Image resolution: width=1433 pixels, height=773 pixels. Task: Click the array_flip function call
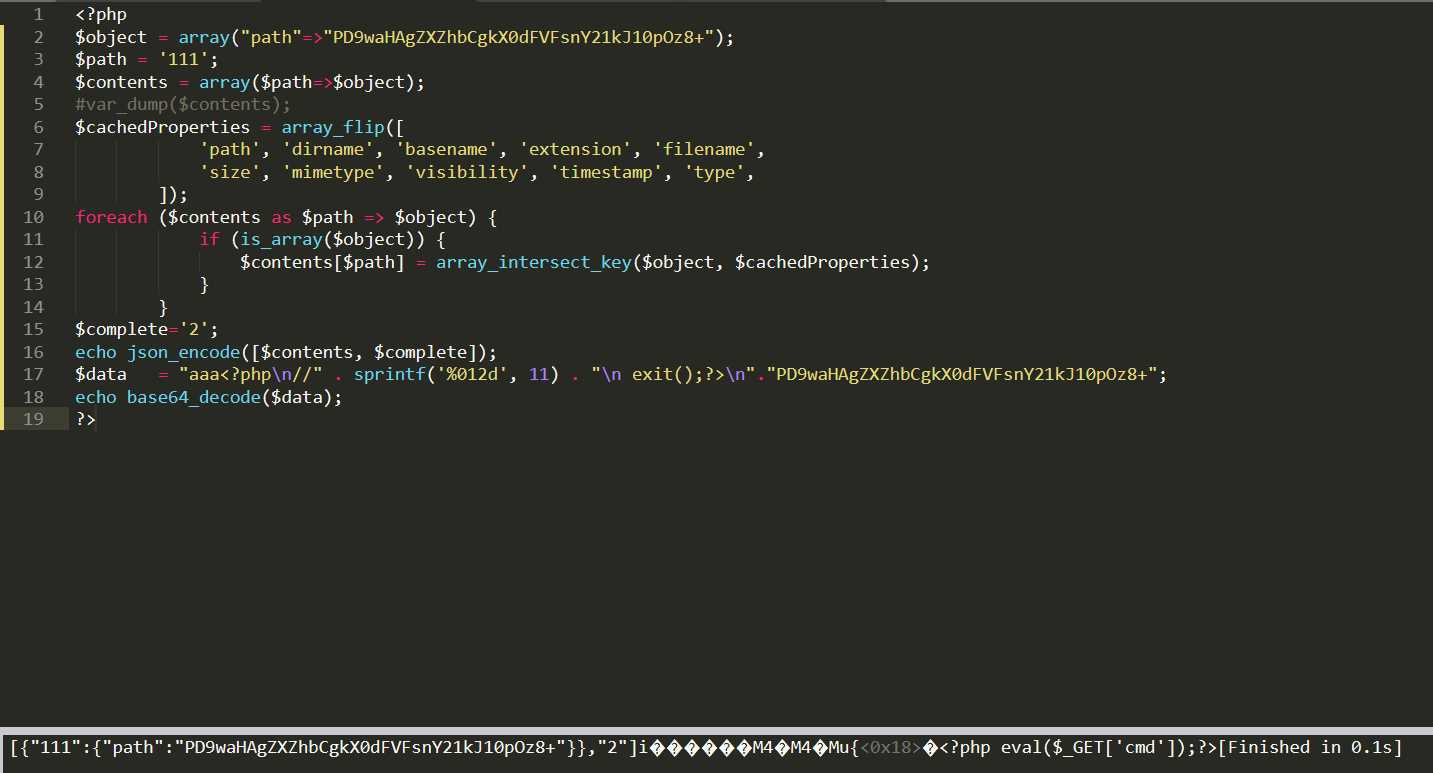pyautogui.click(x=333, y=127)
